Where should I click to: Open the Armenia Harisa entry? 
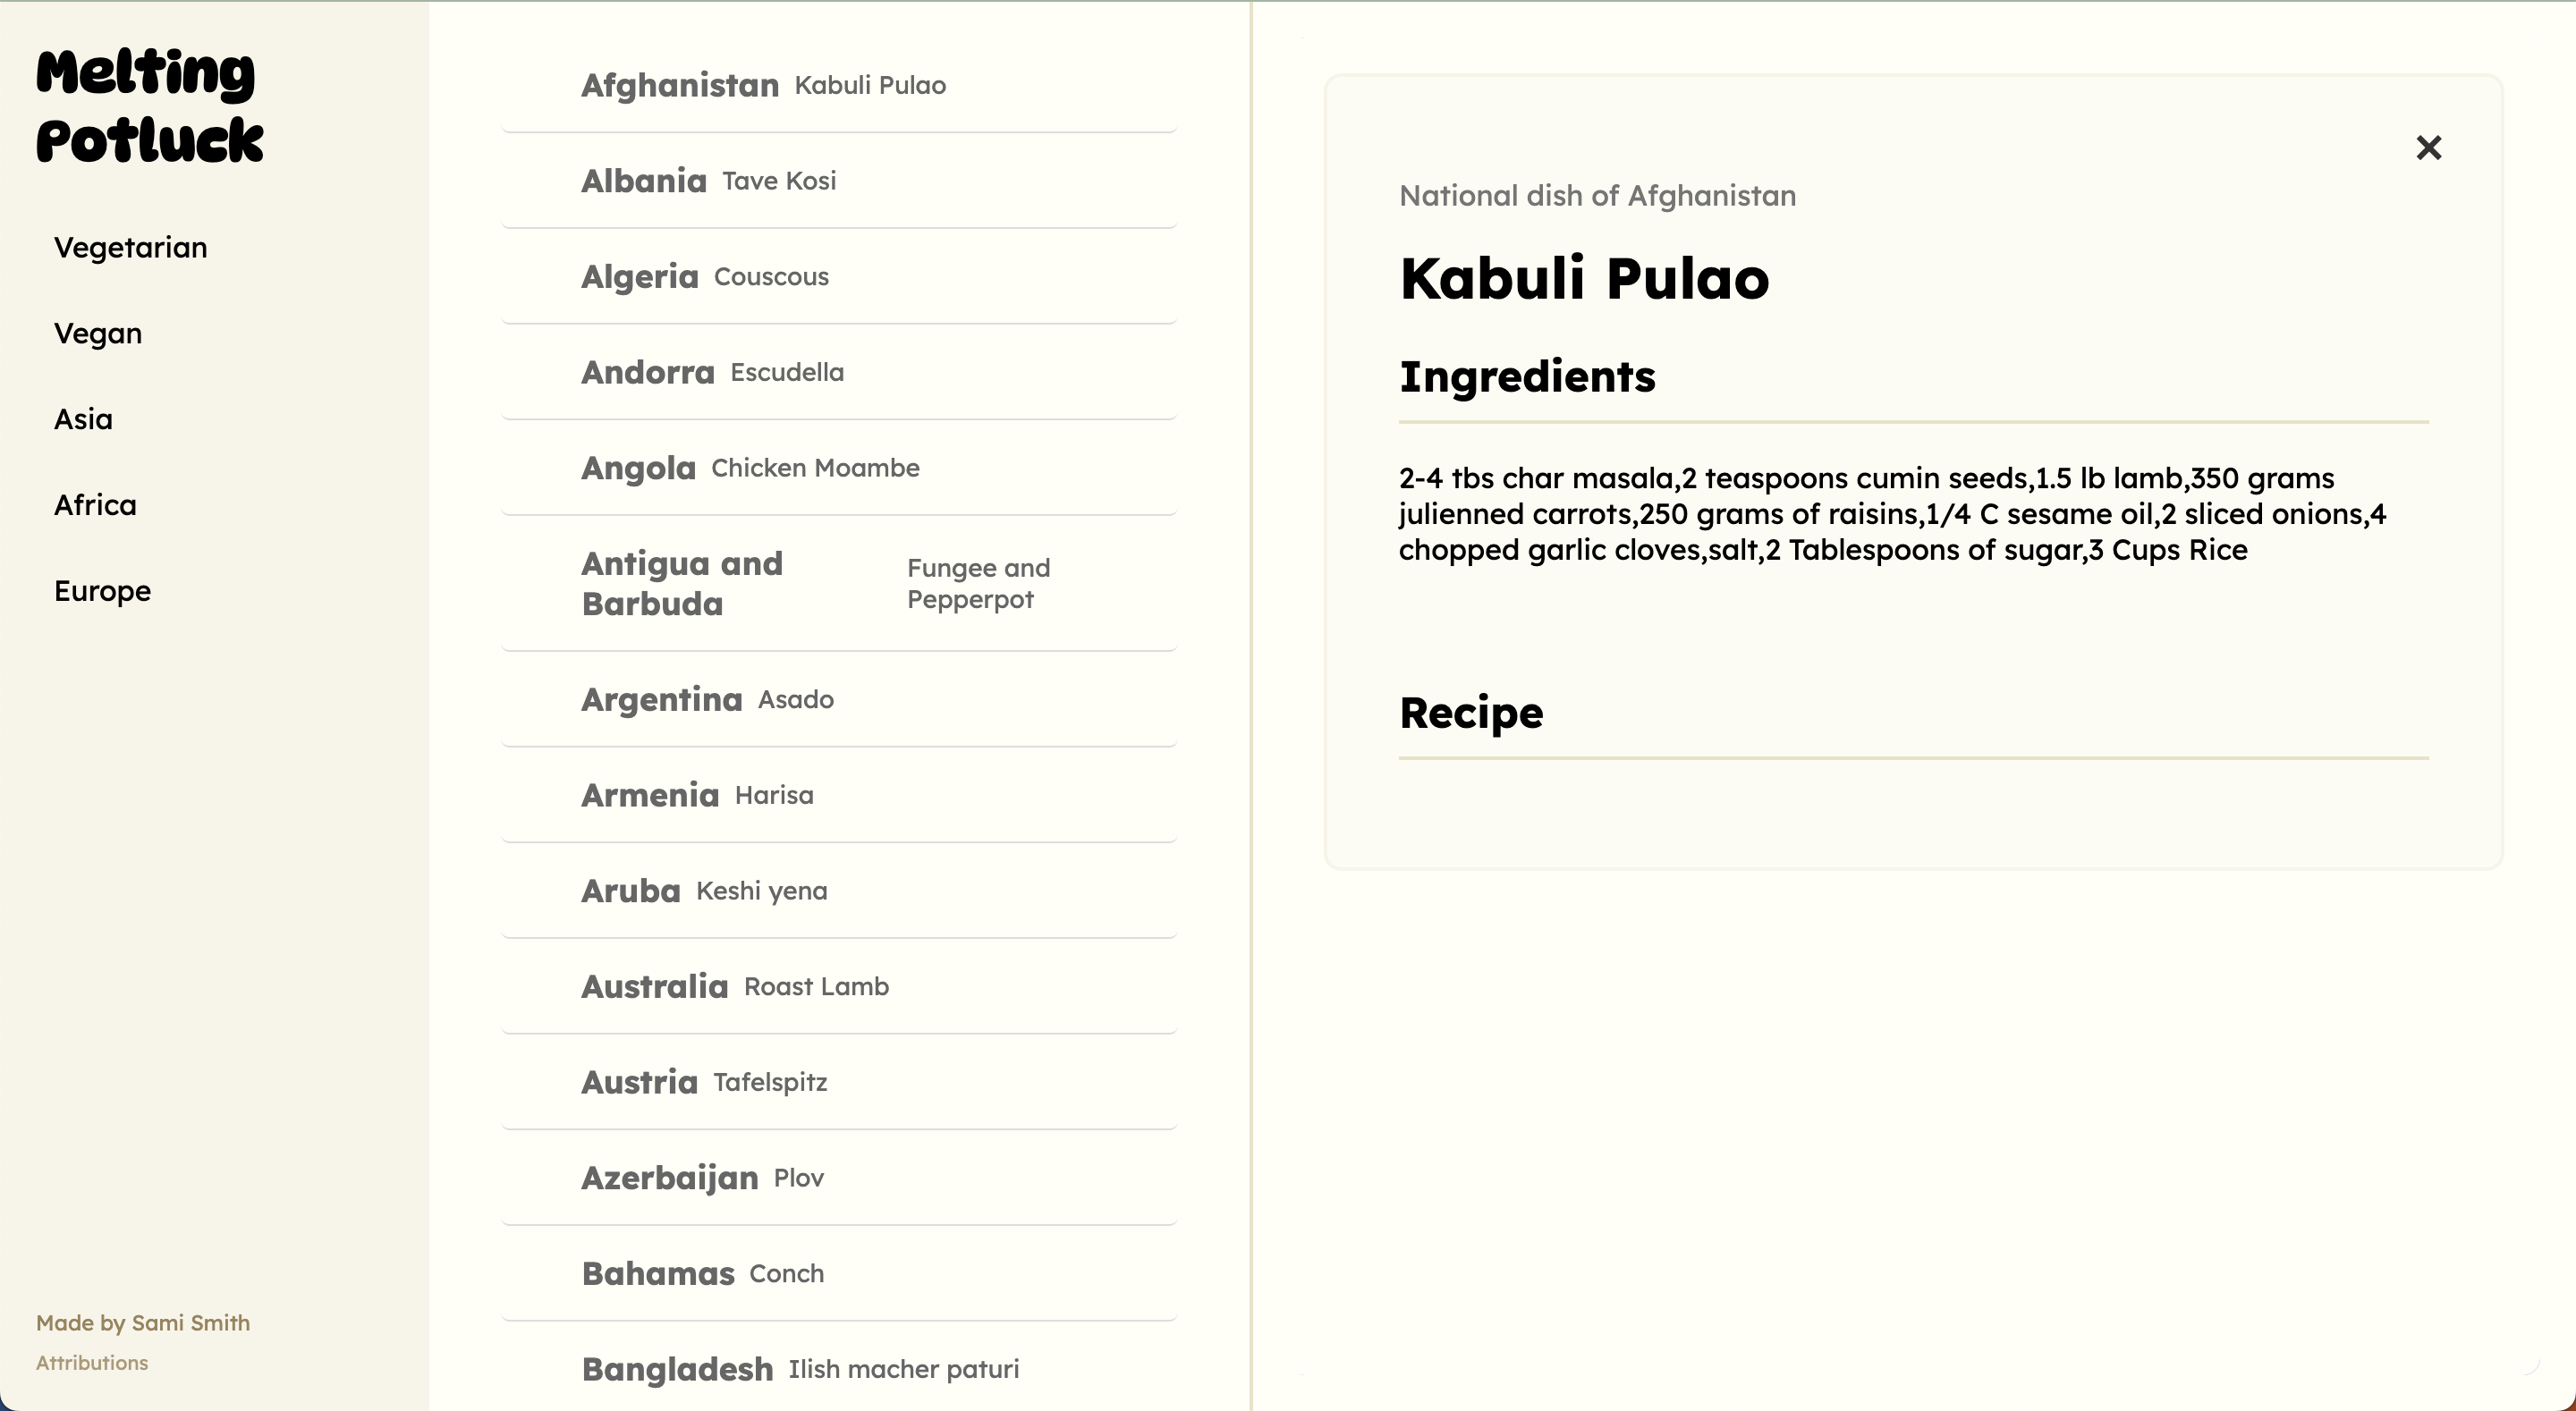click(838, 796)
